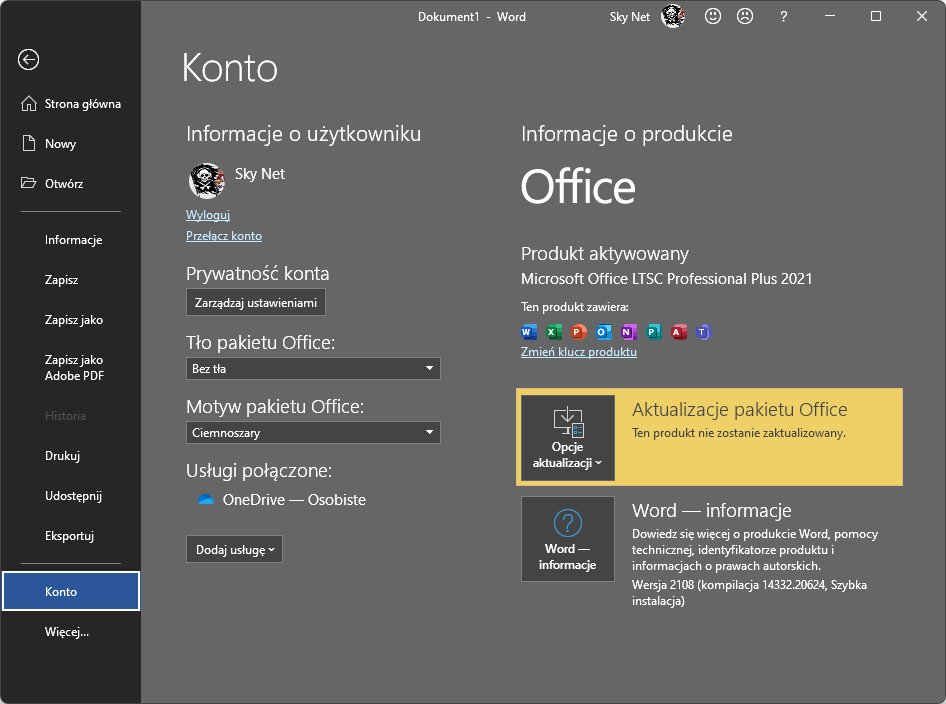946x704 pixels.
Task: Click the OneDrive cloud icon
Action: (x=206, y=499)
